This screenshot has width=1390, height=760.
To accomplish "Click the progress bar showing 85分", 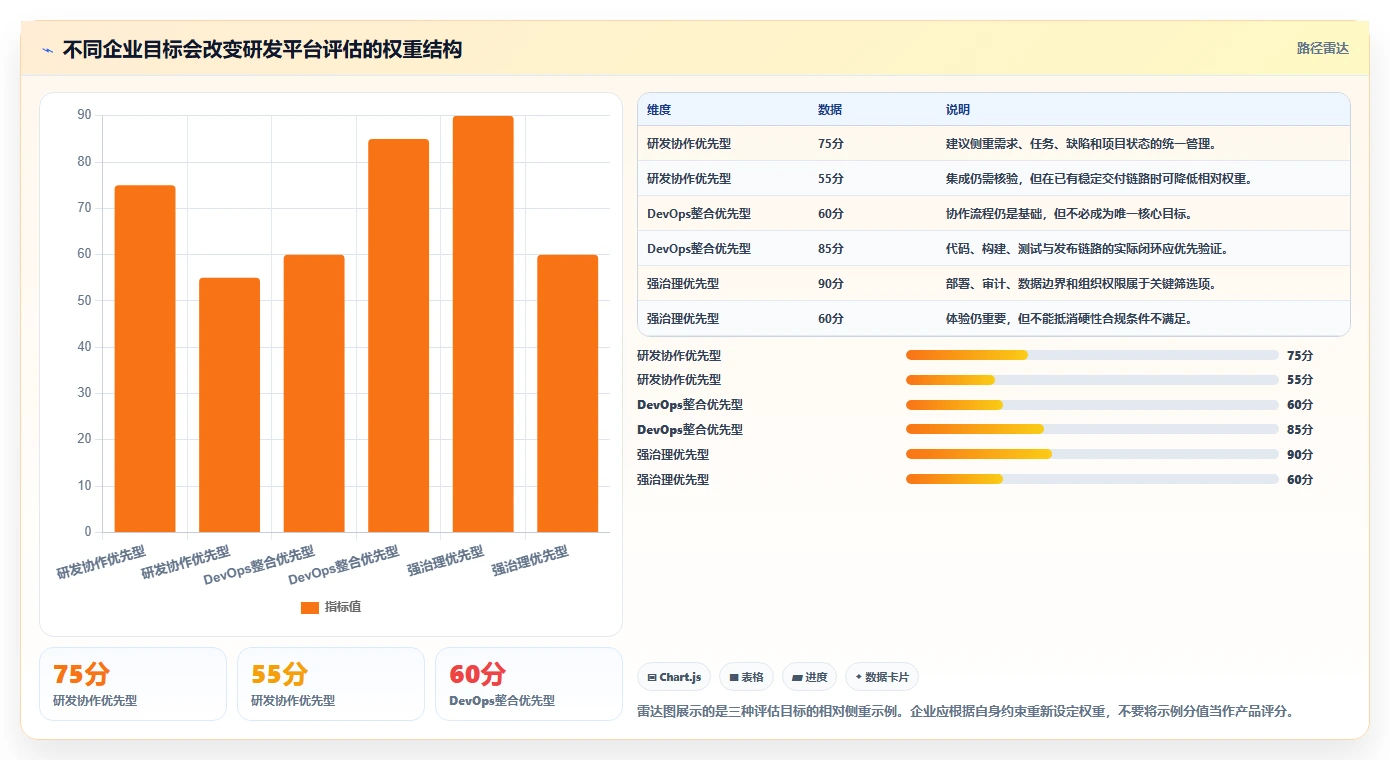I will coord(1092,430).
